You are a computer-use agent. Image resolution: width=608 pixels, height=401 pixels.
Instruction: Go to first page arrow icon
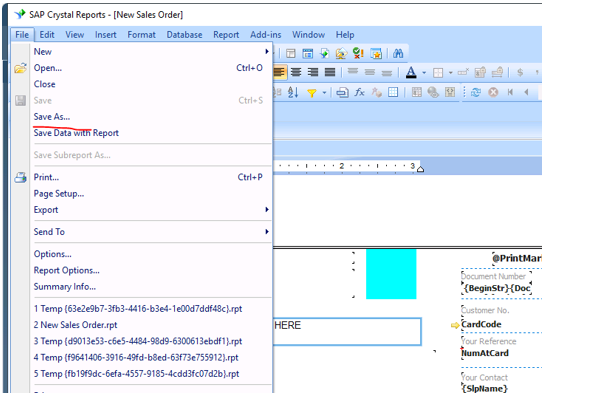click(510, 92)
